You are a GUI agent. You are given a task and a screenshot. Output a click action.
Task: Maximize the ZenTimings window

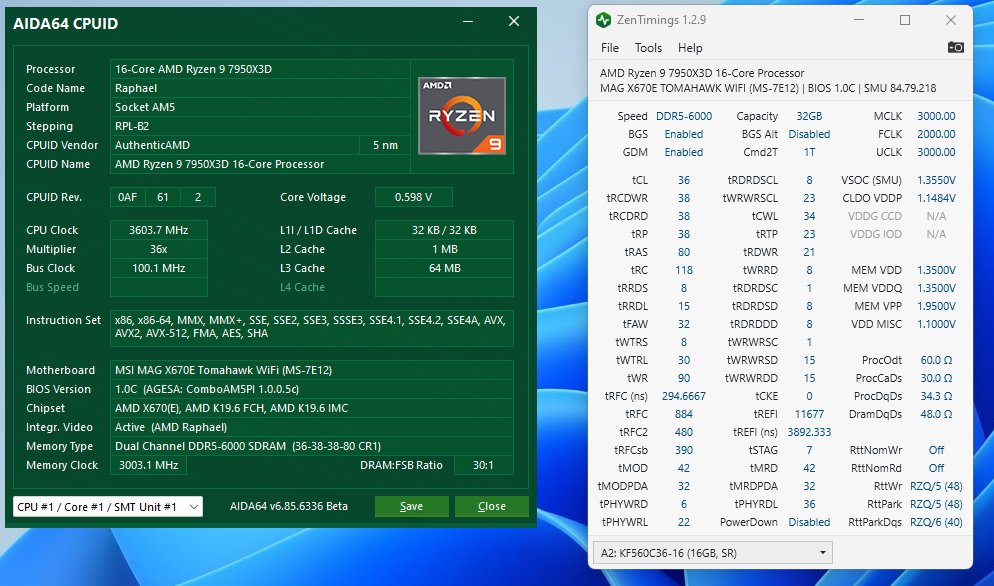pos(905,20)
